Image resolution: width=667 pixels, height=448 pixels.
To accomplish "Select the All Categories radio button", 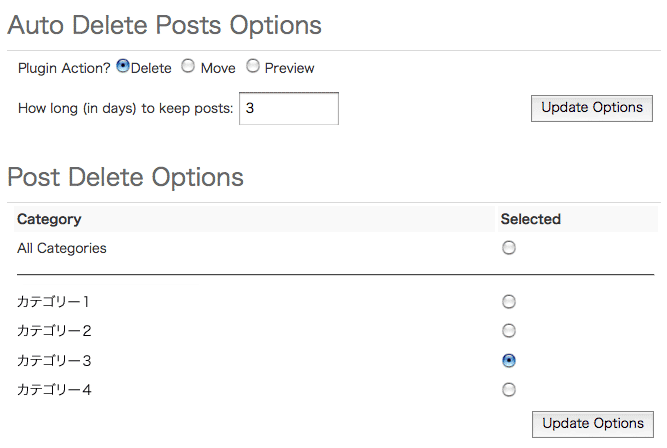I will click(509, 248).
